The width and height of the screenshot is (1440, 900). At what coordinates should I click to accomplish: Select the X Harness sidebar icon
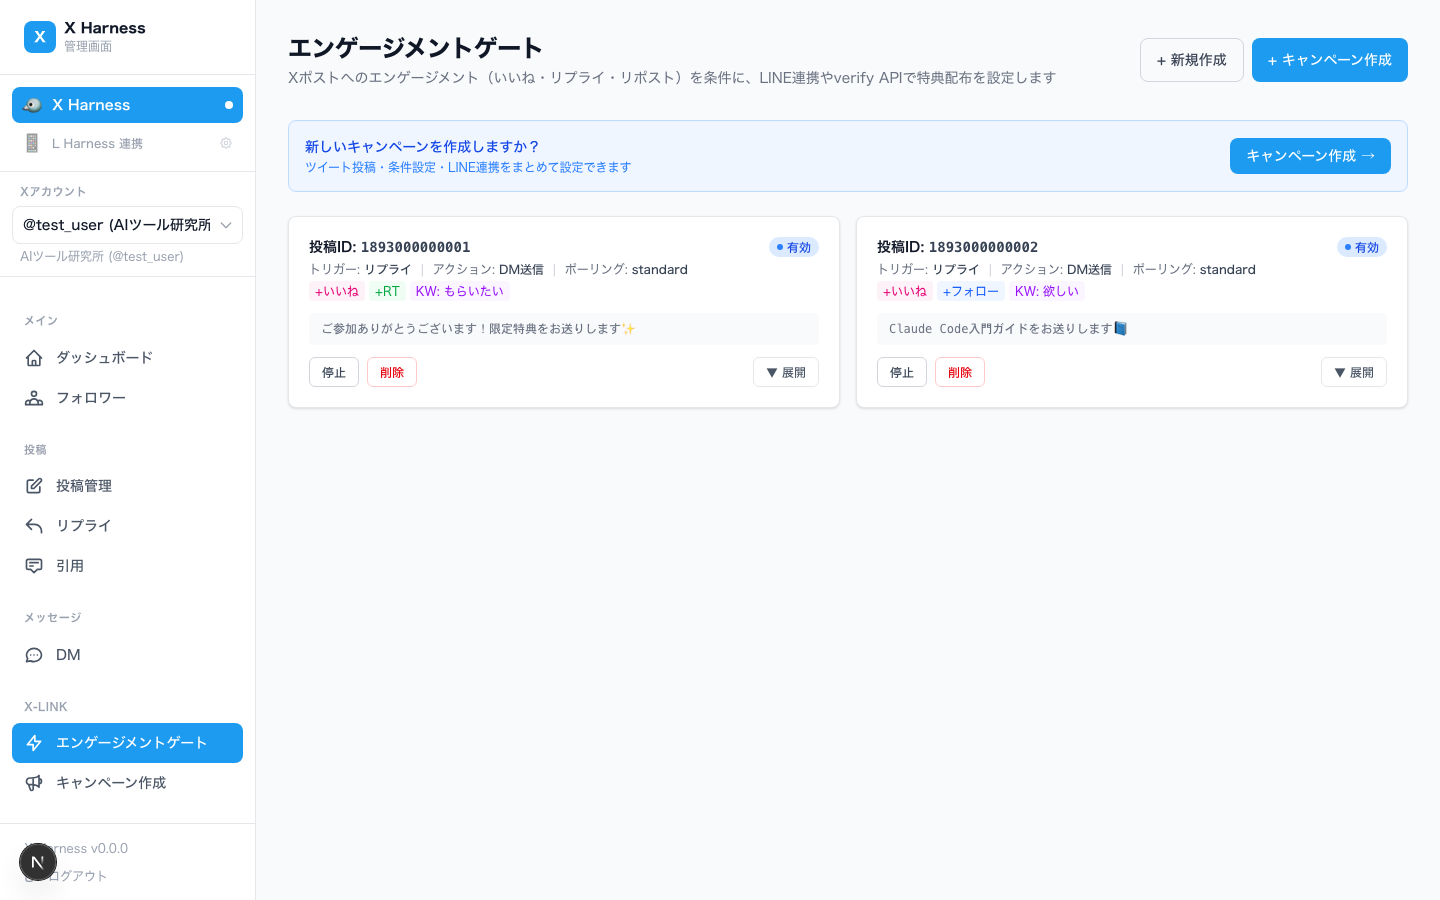coord(33,104)
